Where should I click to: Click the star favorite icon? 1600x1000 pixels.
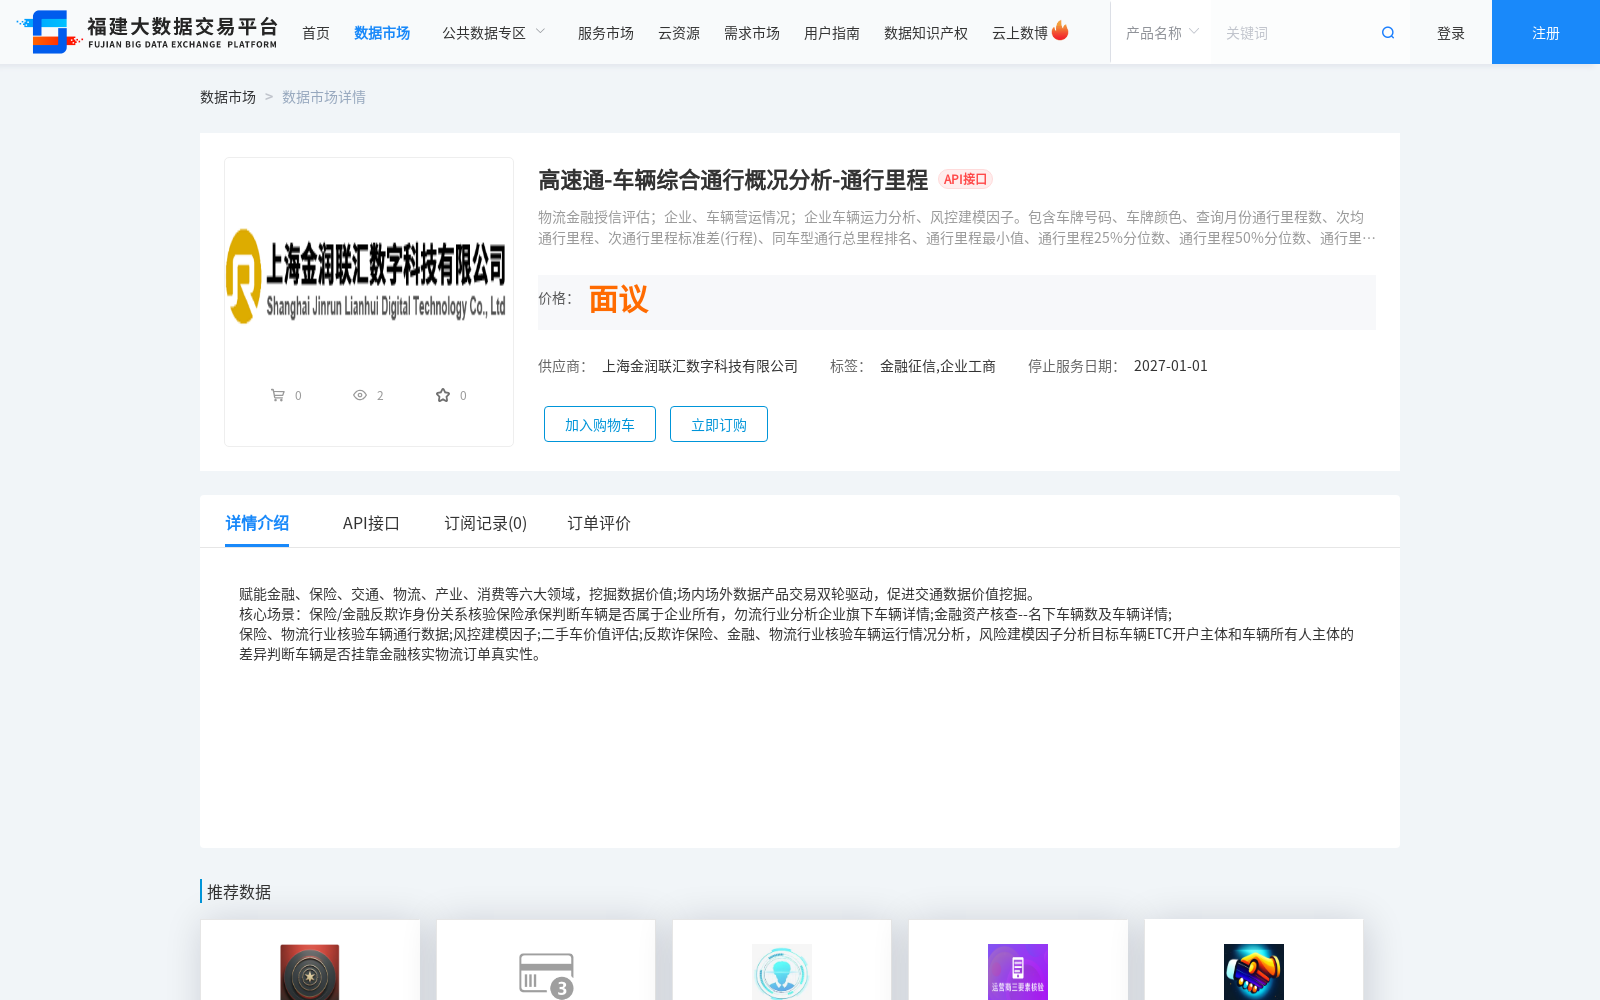click(x=443, y=395)
